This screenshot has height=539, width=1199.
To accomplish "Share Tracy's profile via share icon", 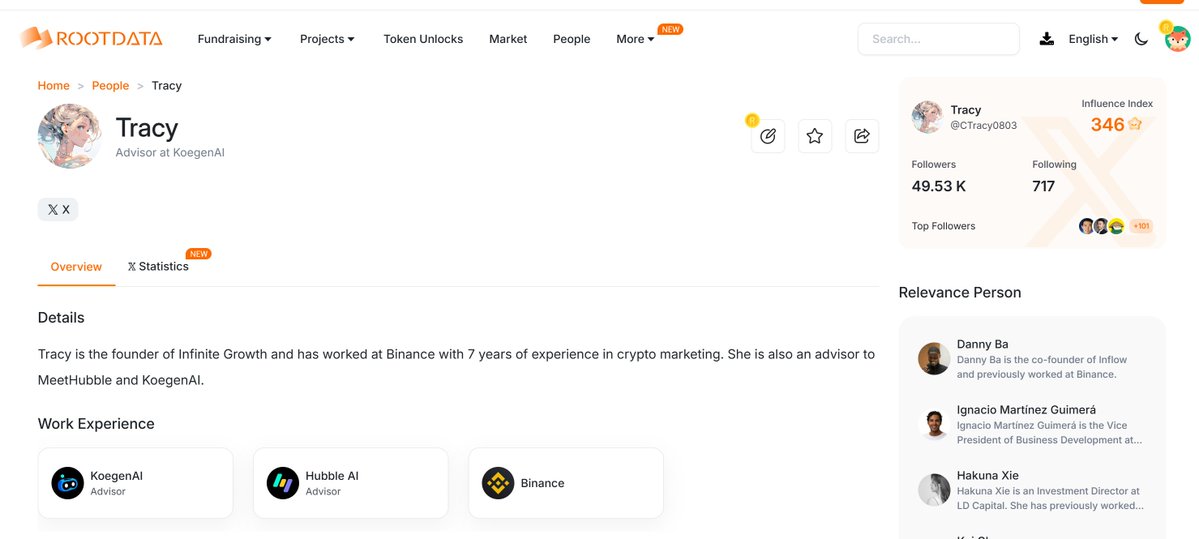I will [862, 136].
